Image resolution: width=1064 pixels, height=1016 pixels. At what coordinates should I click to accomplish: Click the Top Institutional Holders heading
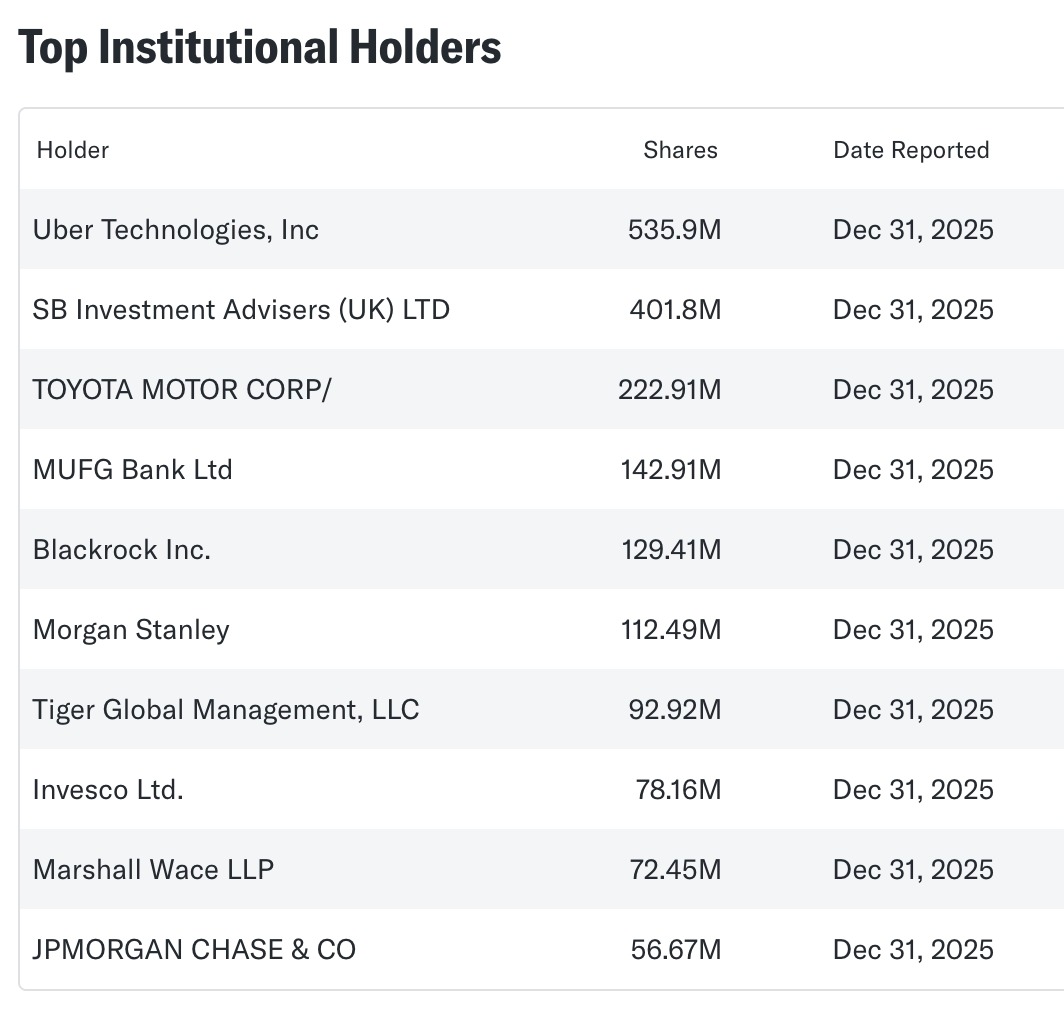pyautogui.click(x=260, y=48)
